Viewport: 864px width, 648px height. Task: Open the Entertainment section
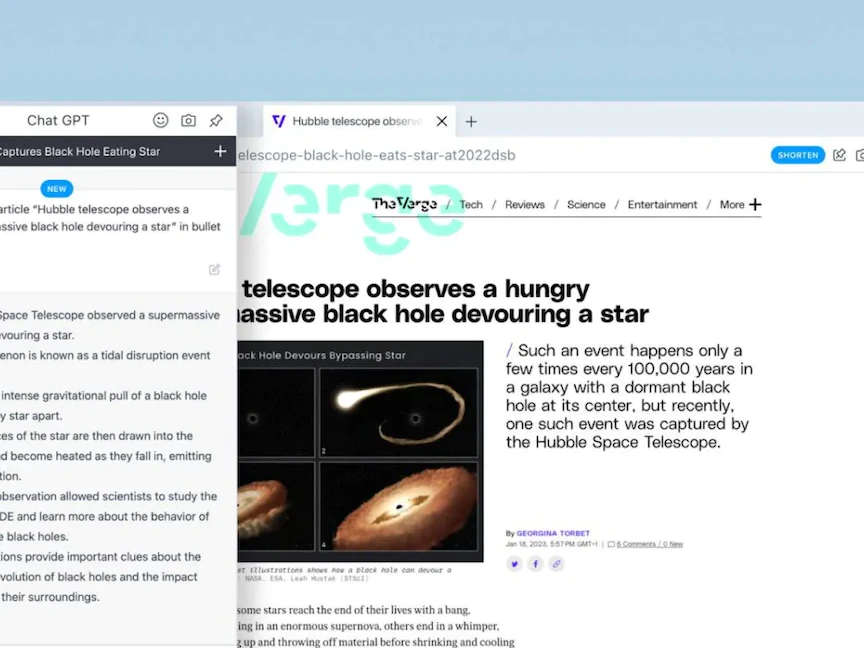point(662,205)
